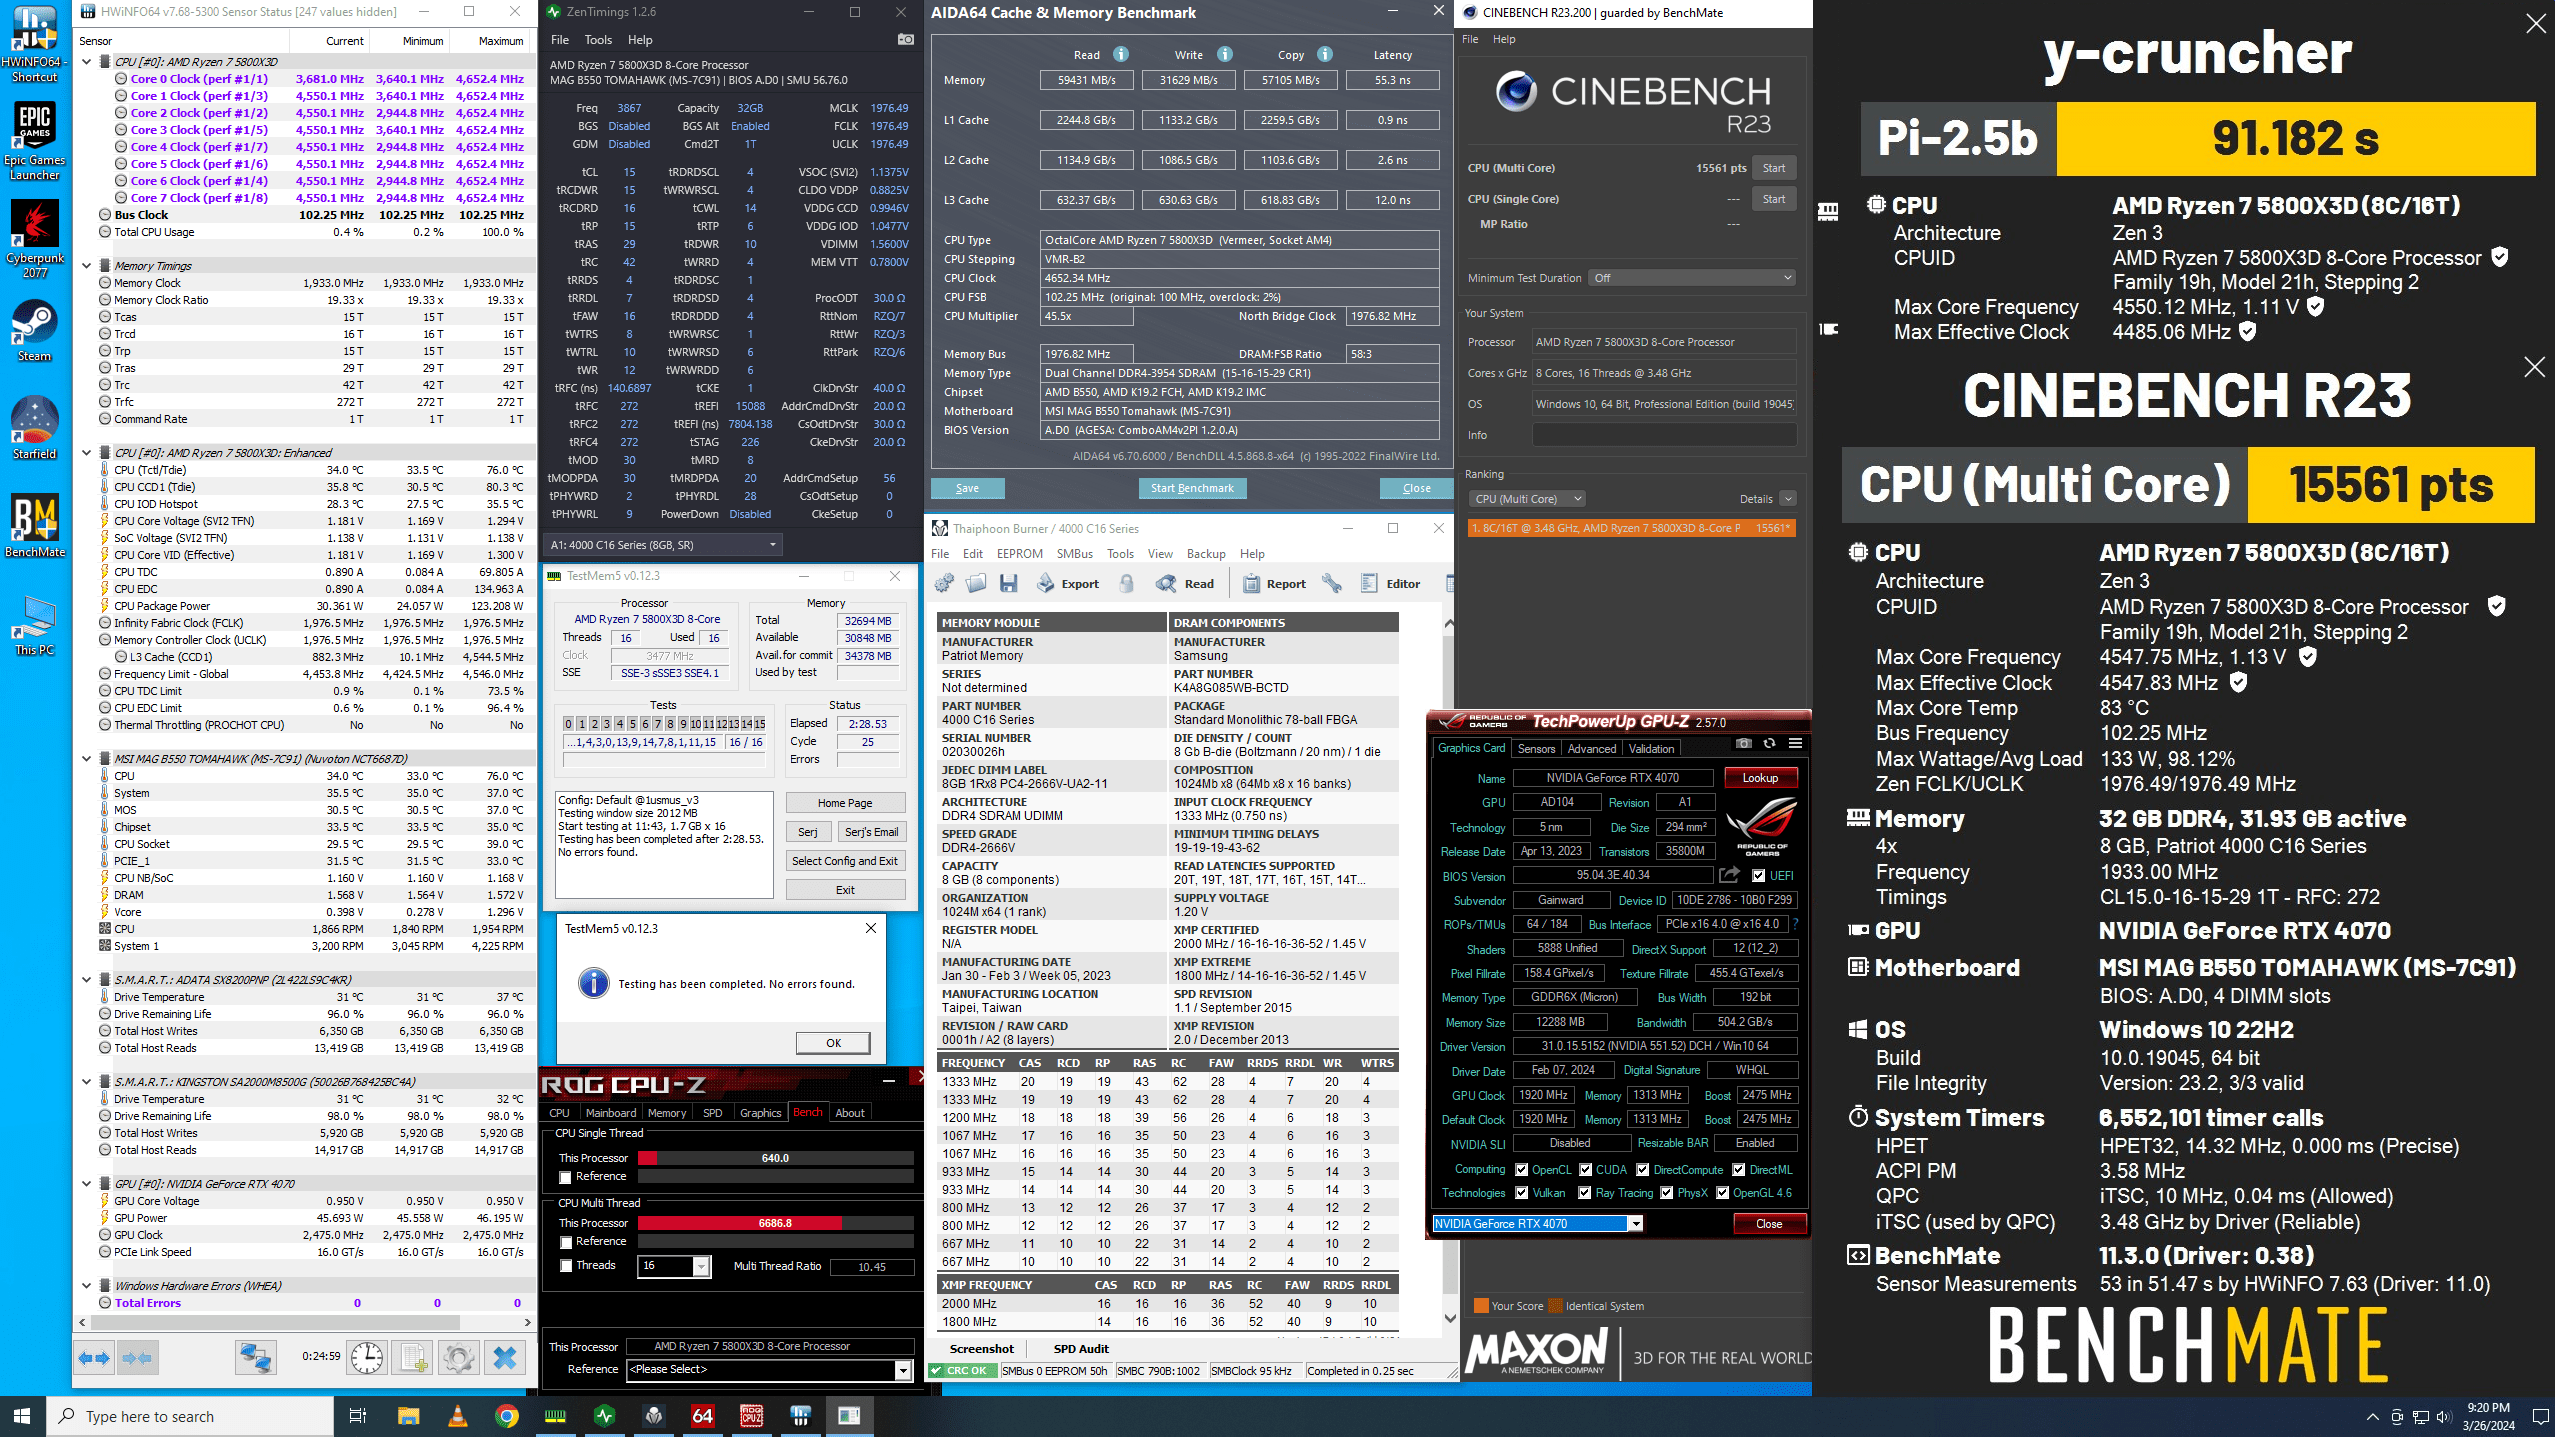Click AIDA64 Start Benchmark button
The width and height of the screenshot is (2555, 1437).
(1192, 488)
